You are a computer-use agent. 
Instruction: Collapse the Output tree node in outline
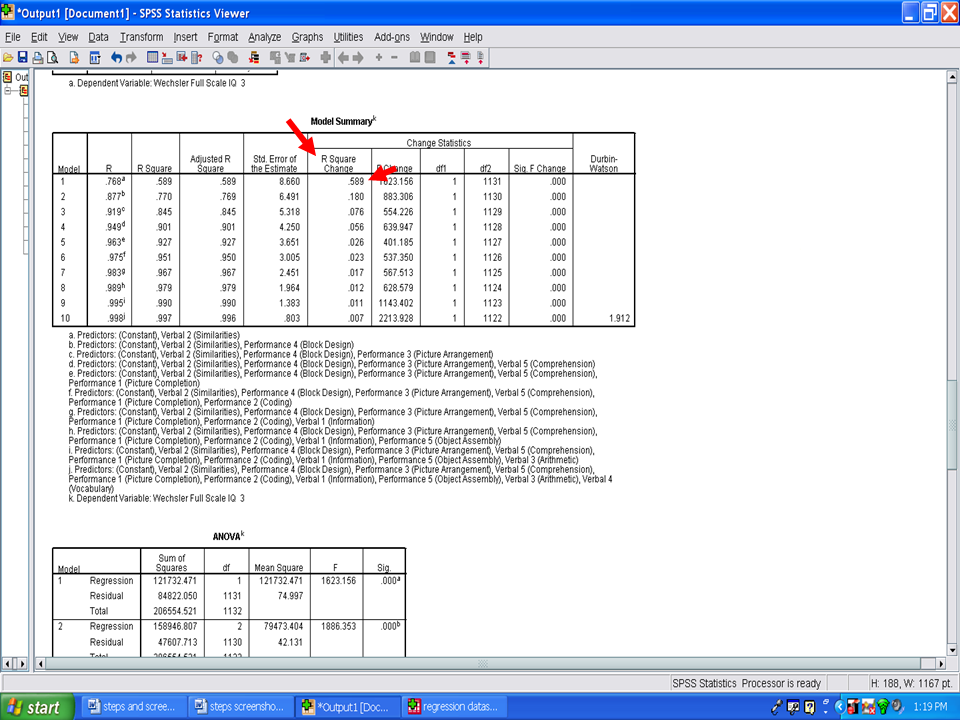point(9,91)
